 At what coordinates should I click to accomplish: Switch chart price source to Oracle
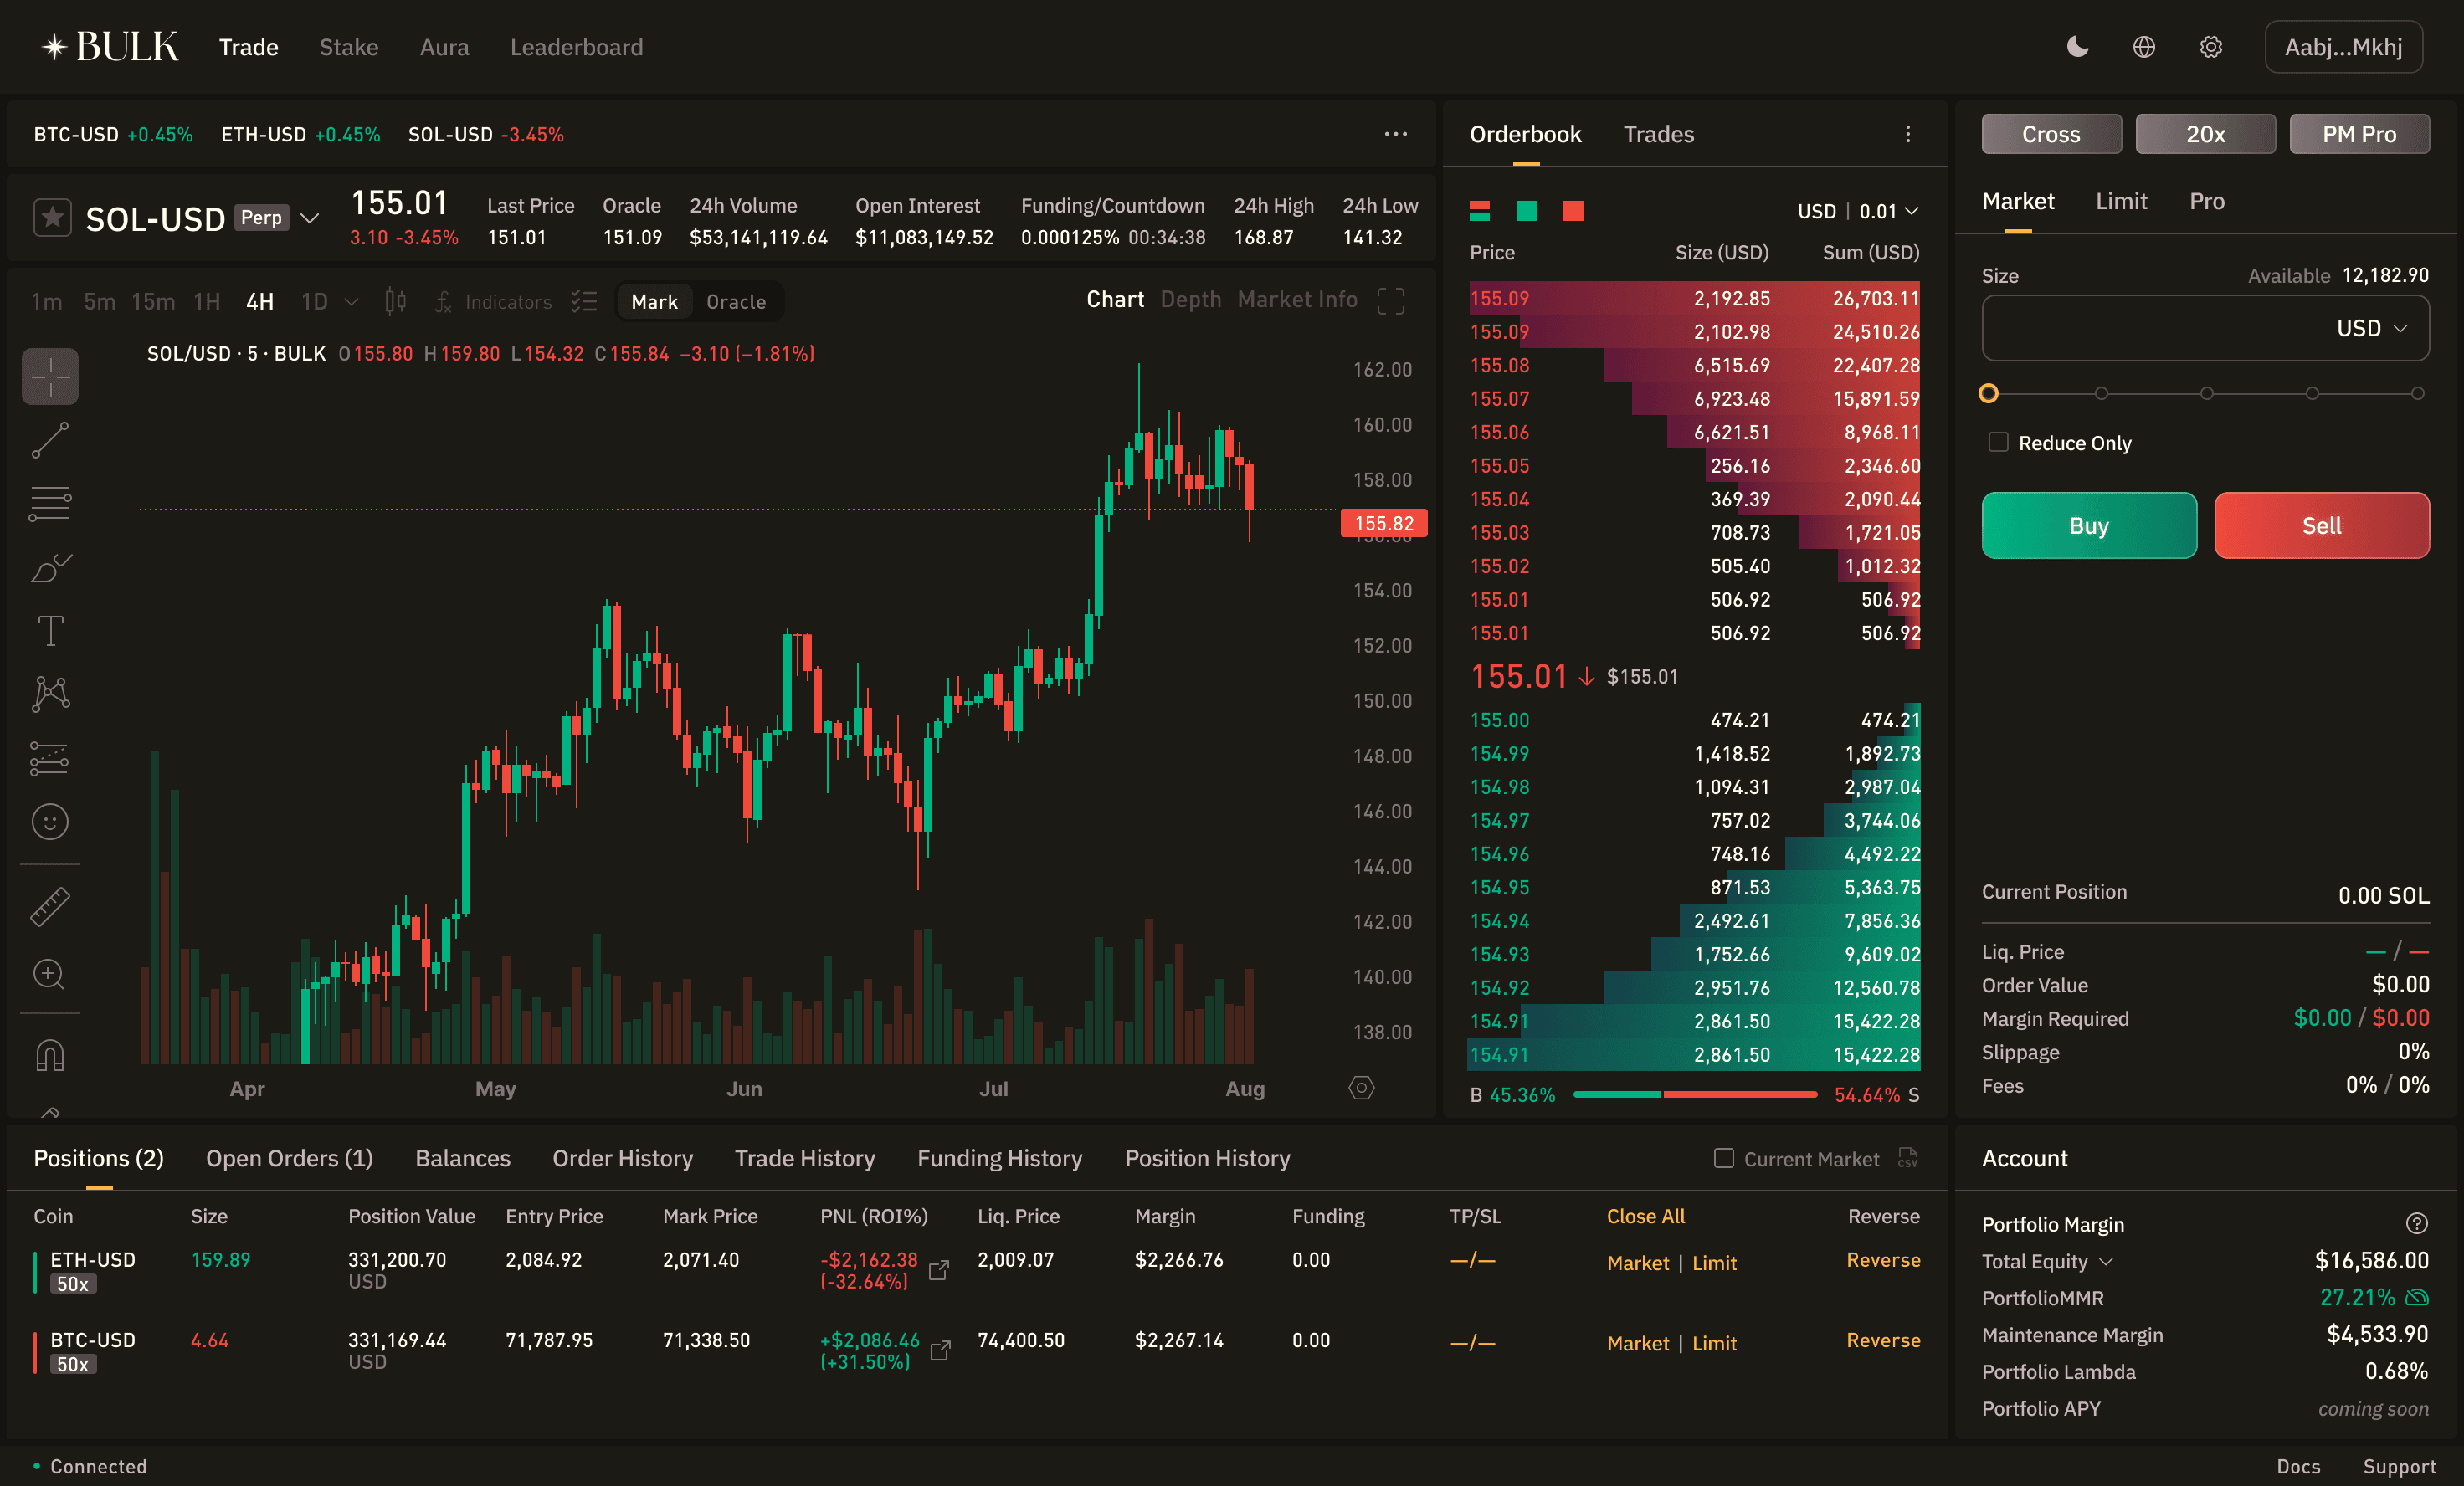(x=735, y=302)
